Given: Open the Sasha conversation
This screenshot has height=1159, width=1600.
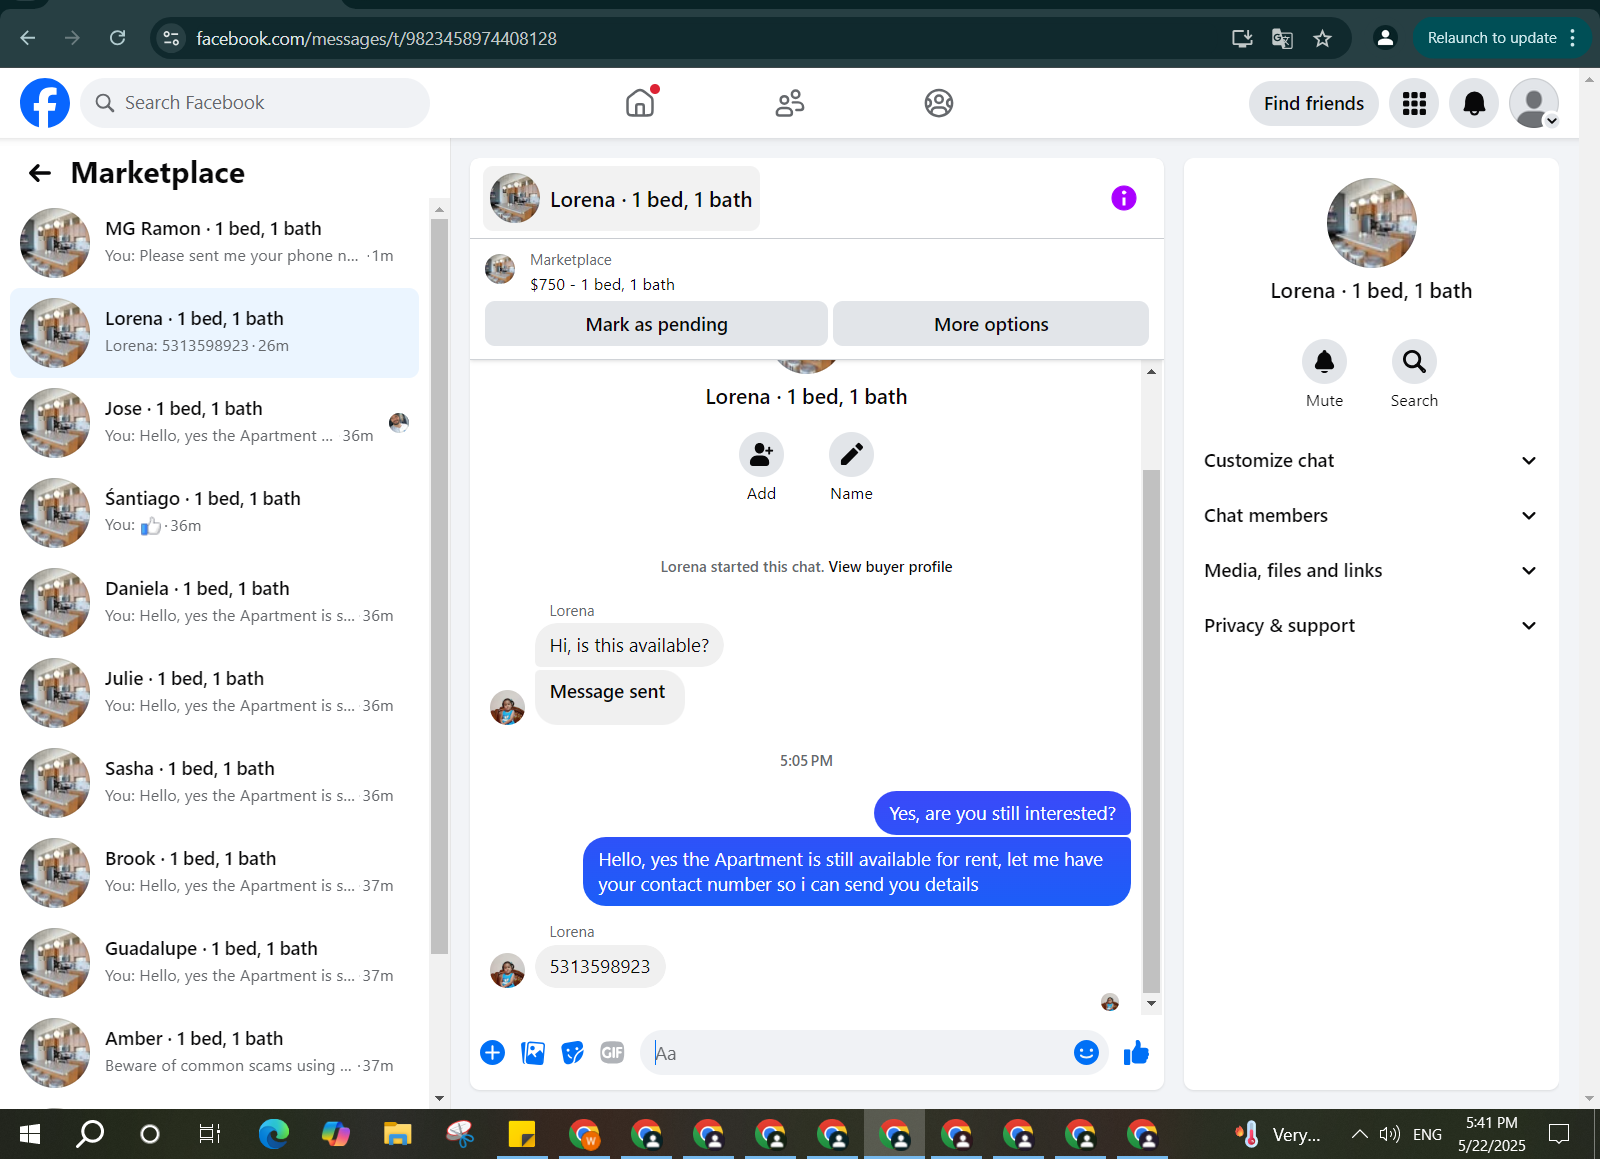Looking at the screenshot, I should point(214,783).
